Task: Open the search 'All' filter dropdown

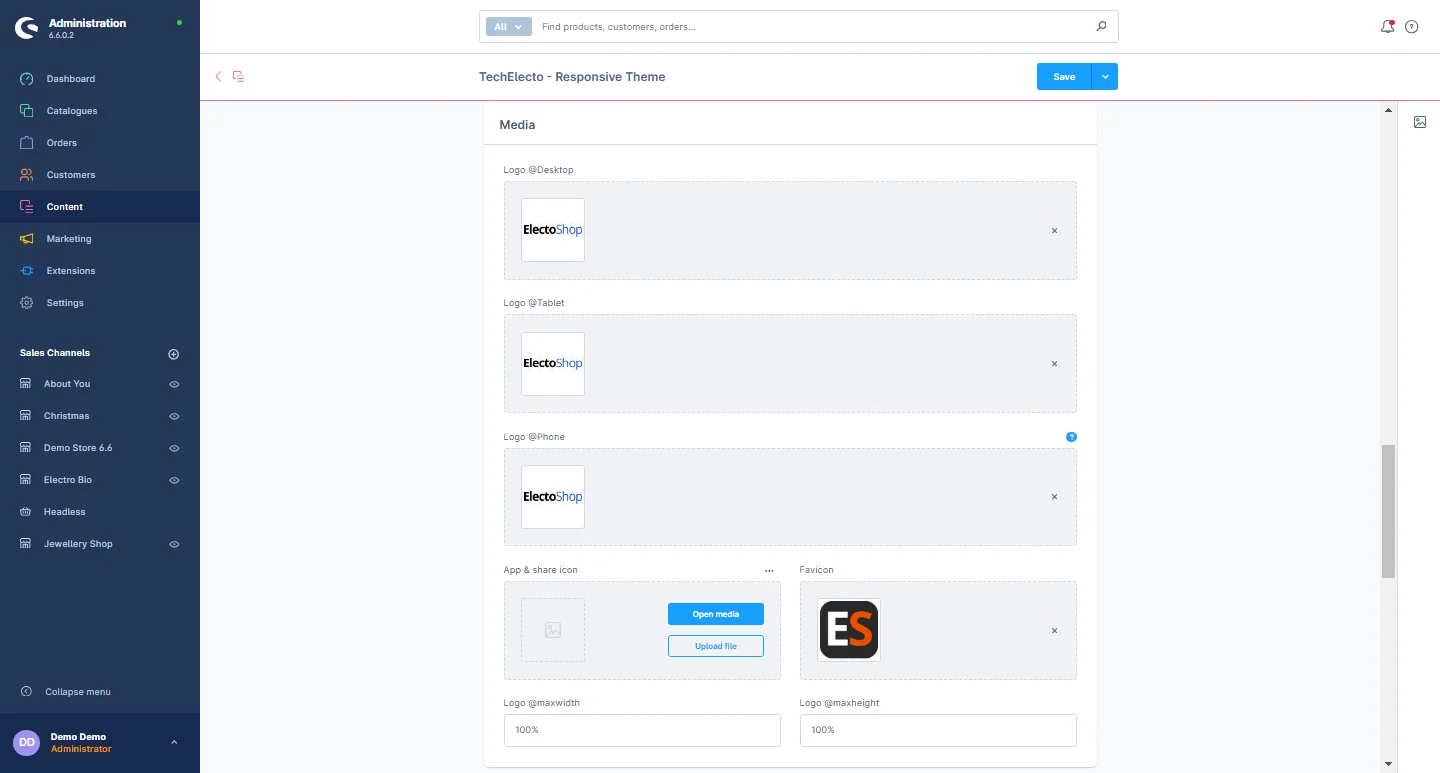Action: pyautogui.click(x=508, y=27)
